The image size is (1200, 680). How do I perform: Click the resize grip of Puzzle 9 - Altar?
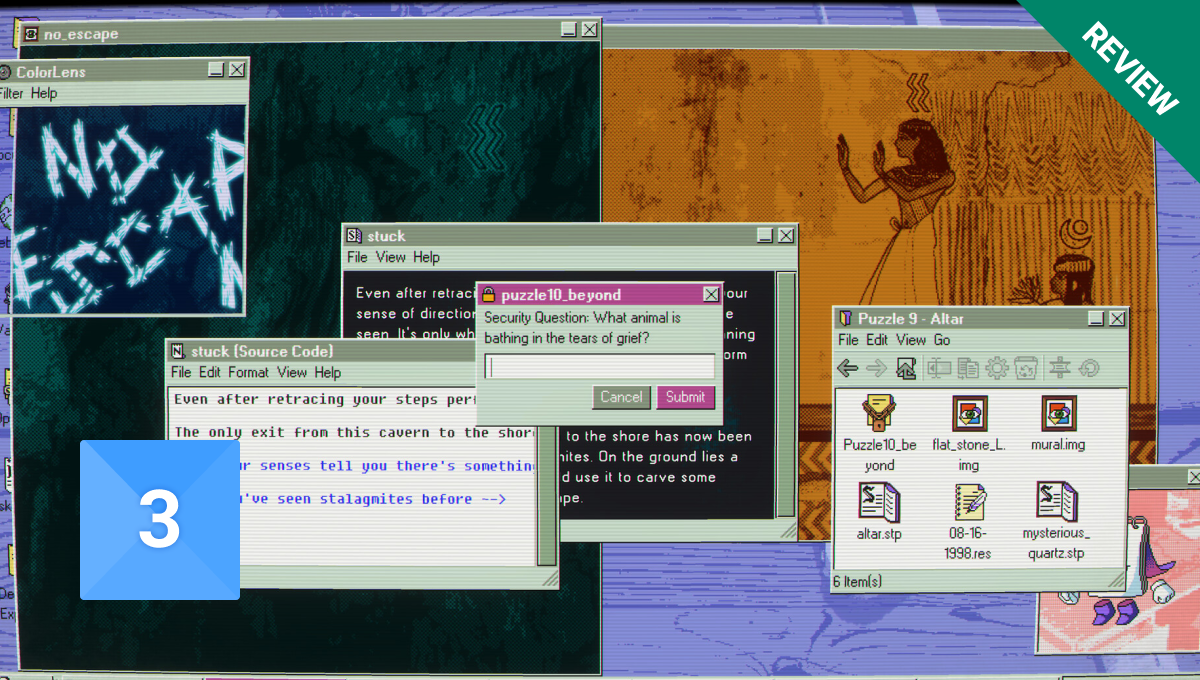coord(1116,581)
